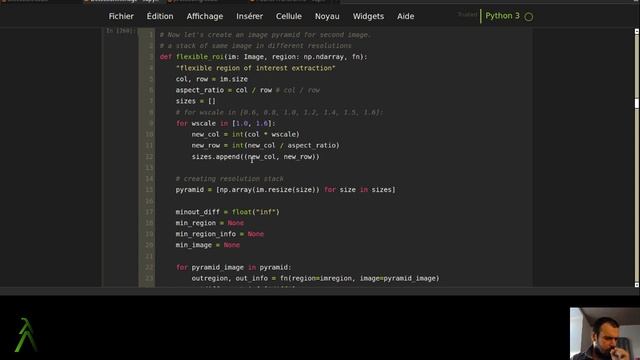The image size is (640, 360).
Task: Click the 'min_image = None' line
Action: pyautogui.click(x=207, y=245)
